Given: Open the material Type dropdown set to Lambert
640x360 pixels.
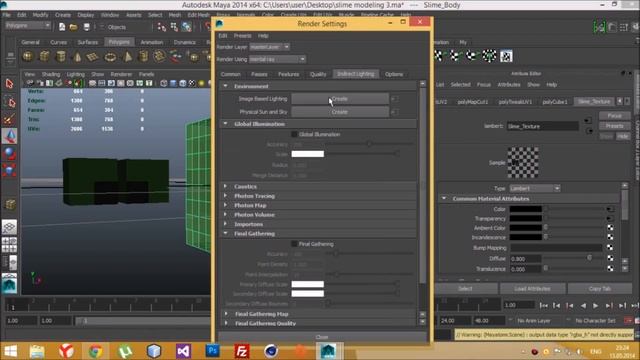Looking at the screenshot, I should (x=534, y=188).
